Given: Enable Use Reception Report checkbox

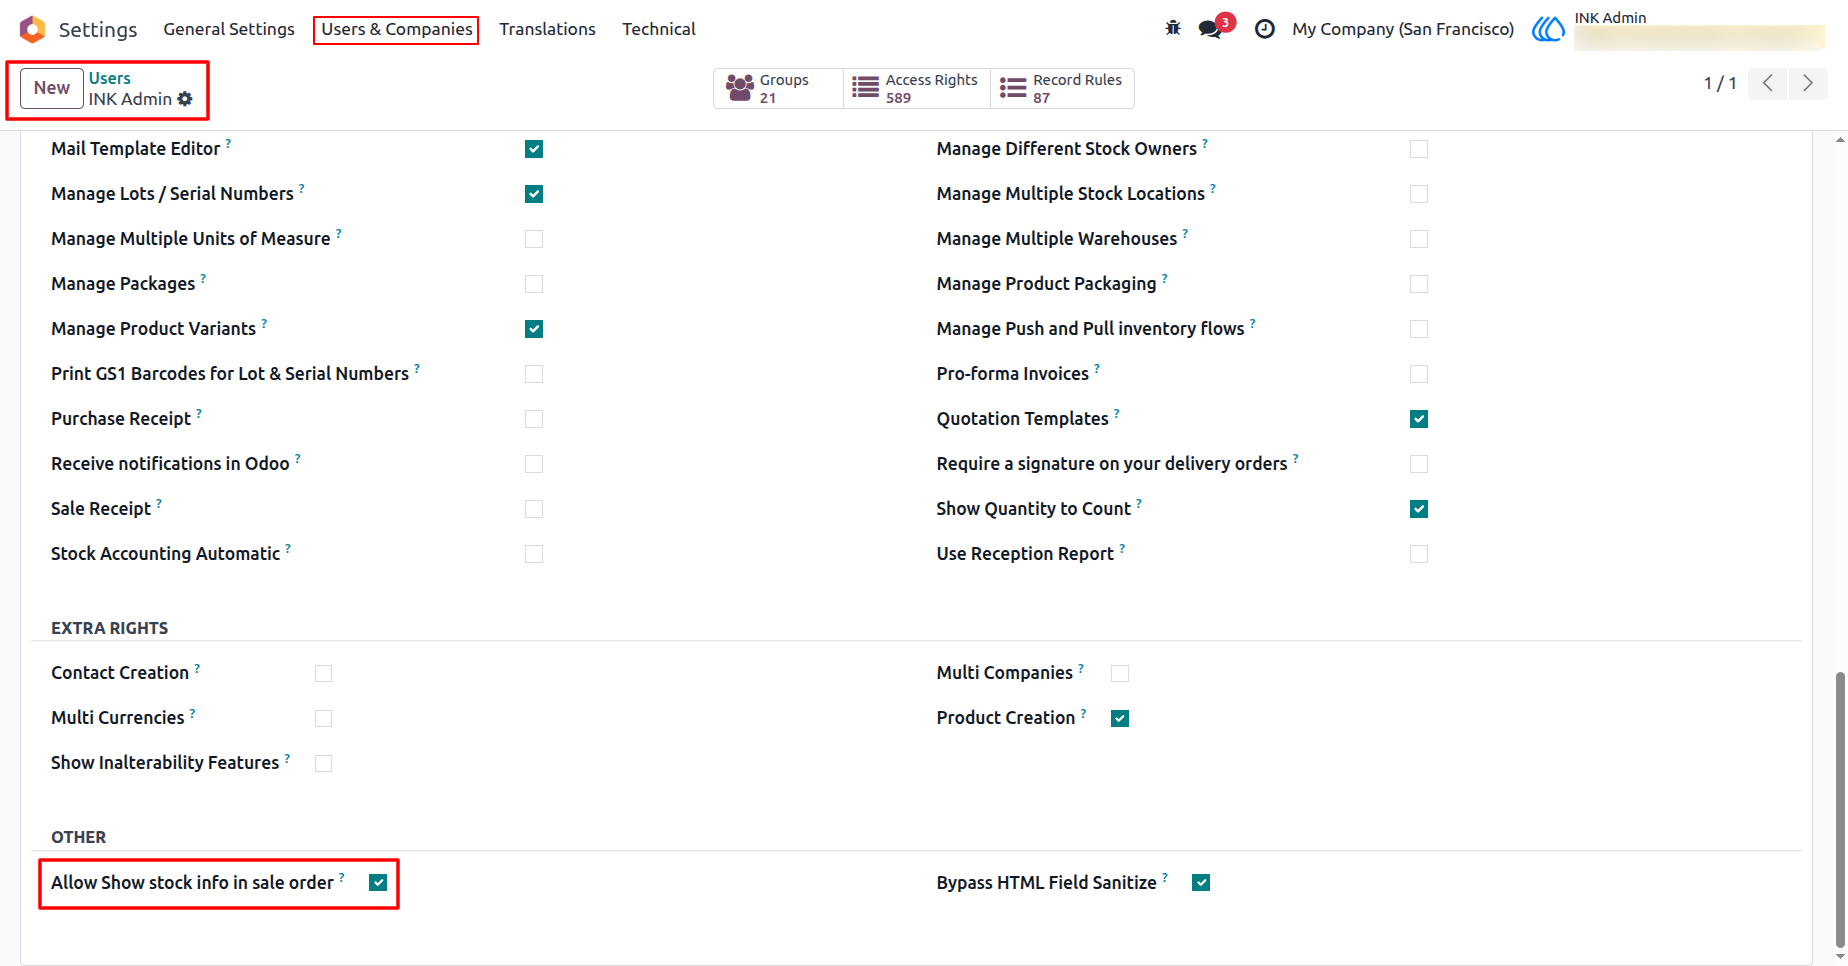Looking at the screenshot, I should [1419, 554].
